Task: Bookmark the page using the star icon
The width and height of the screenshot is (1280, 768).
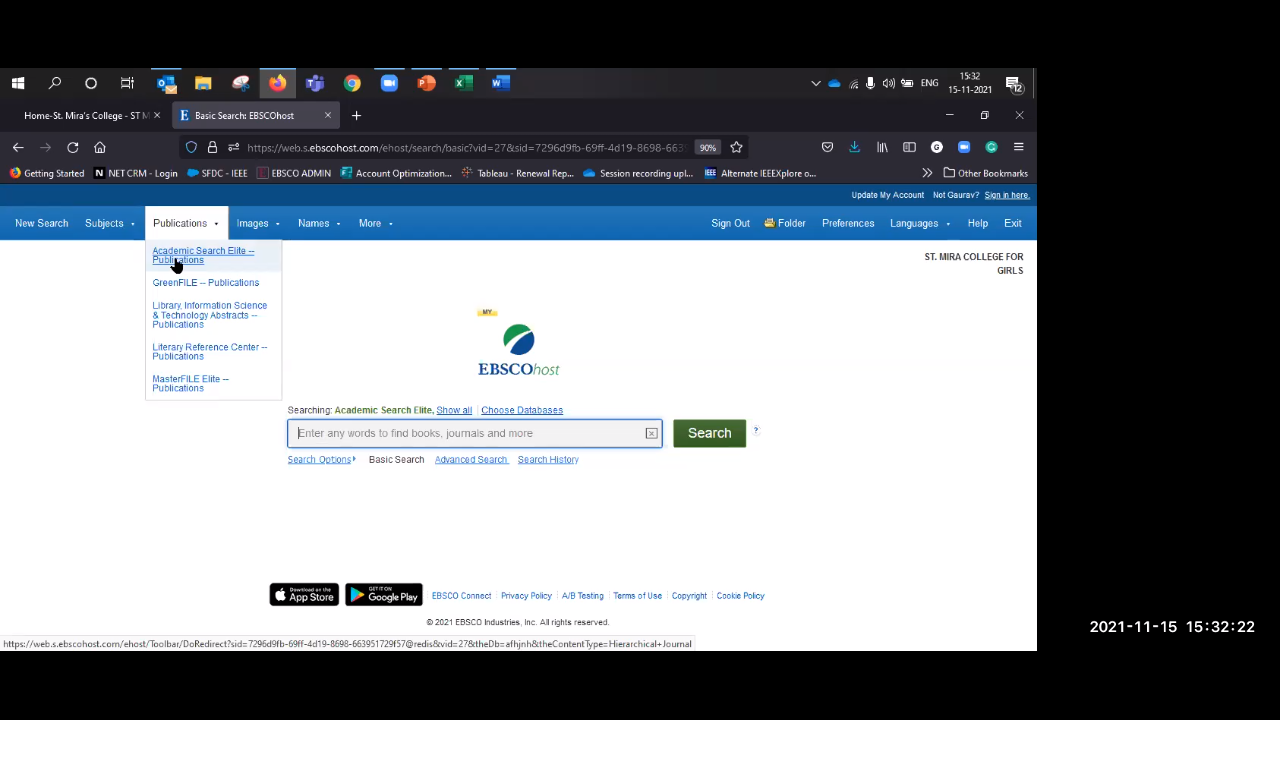Action: 736,147
